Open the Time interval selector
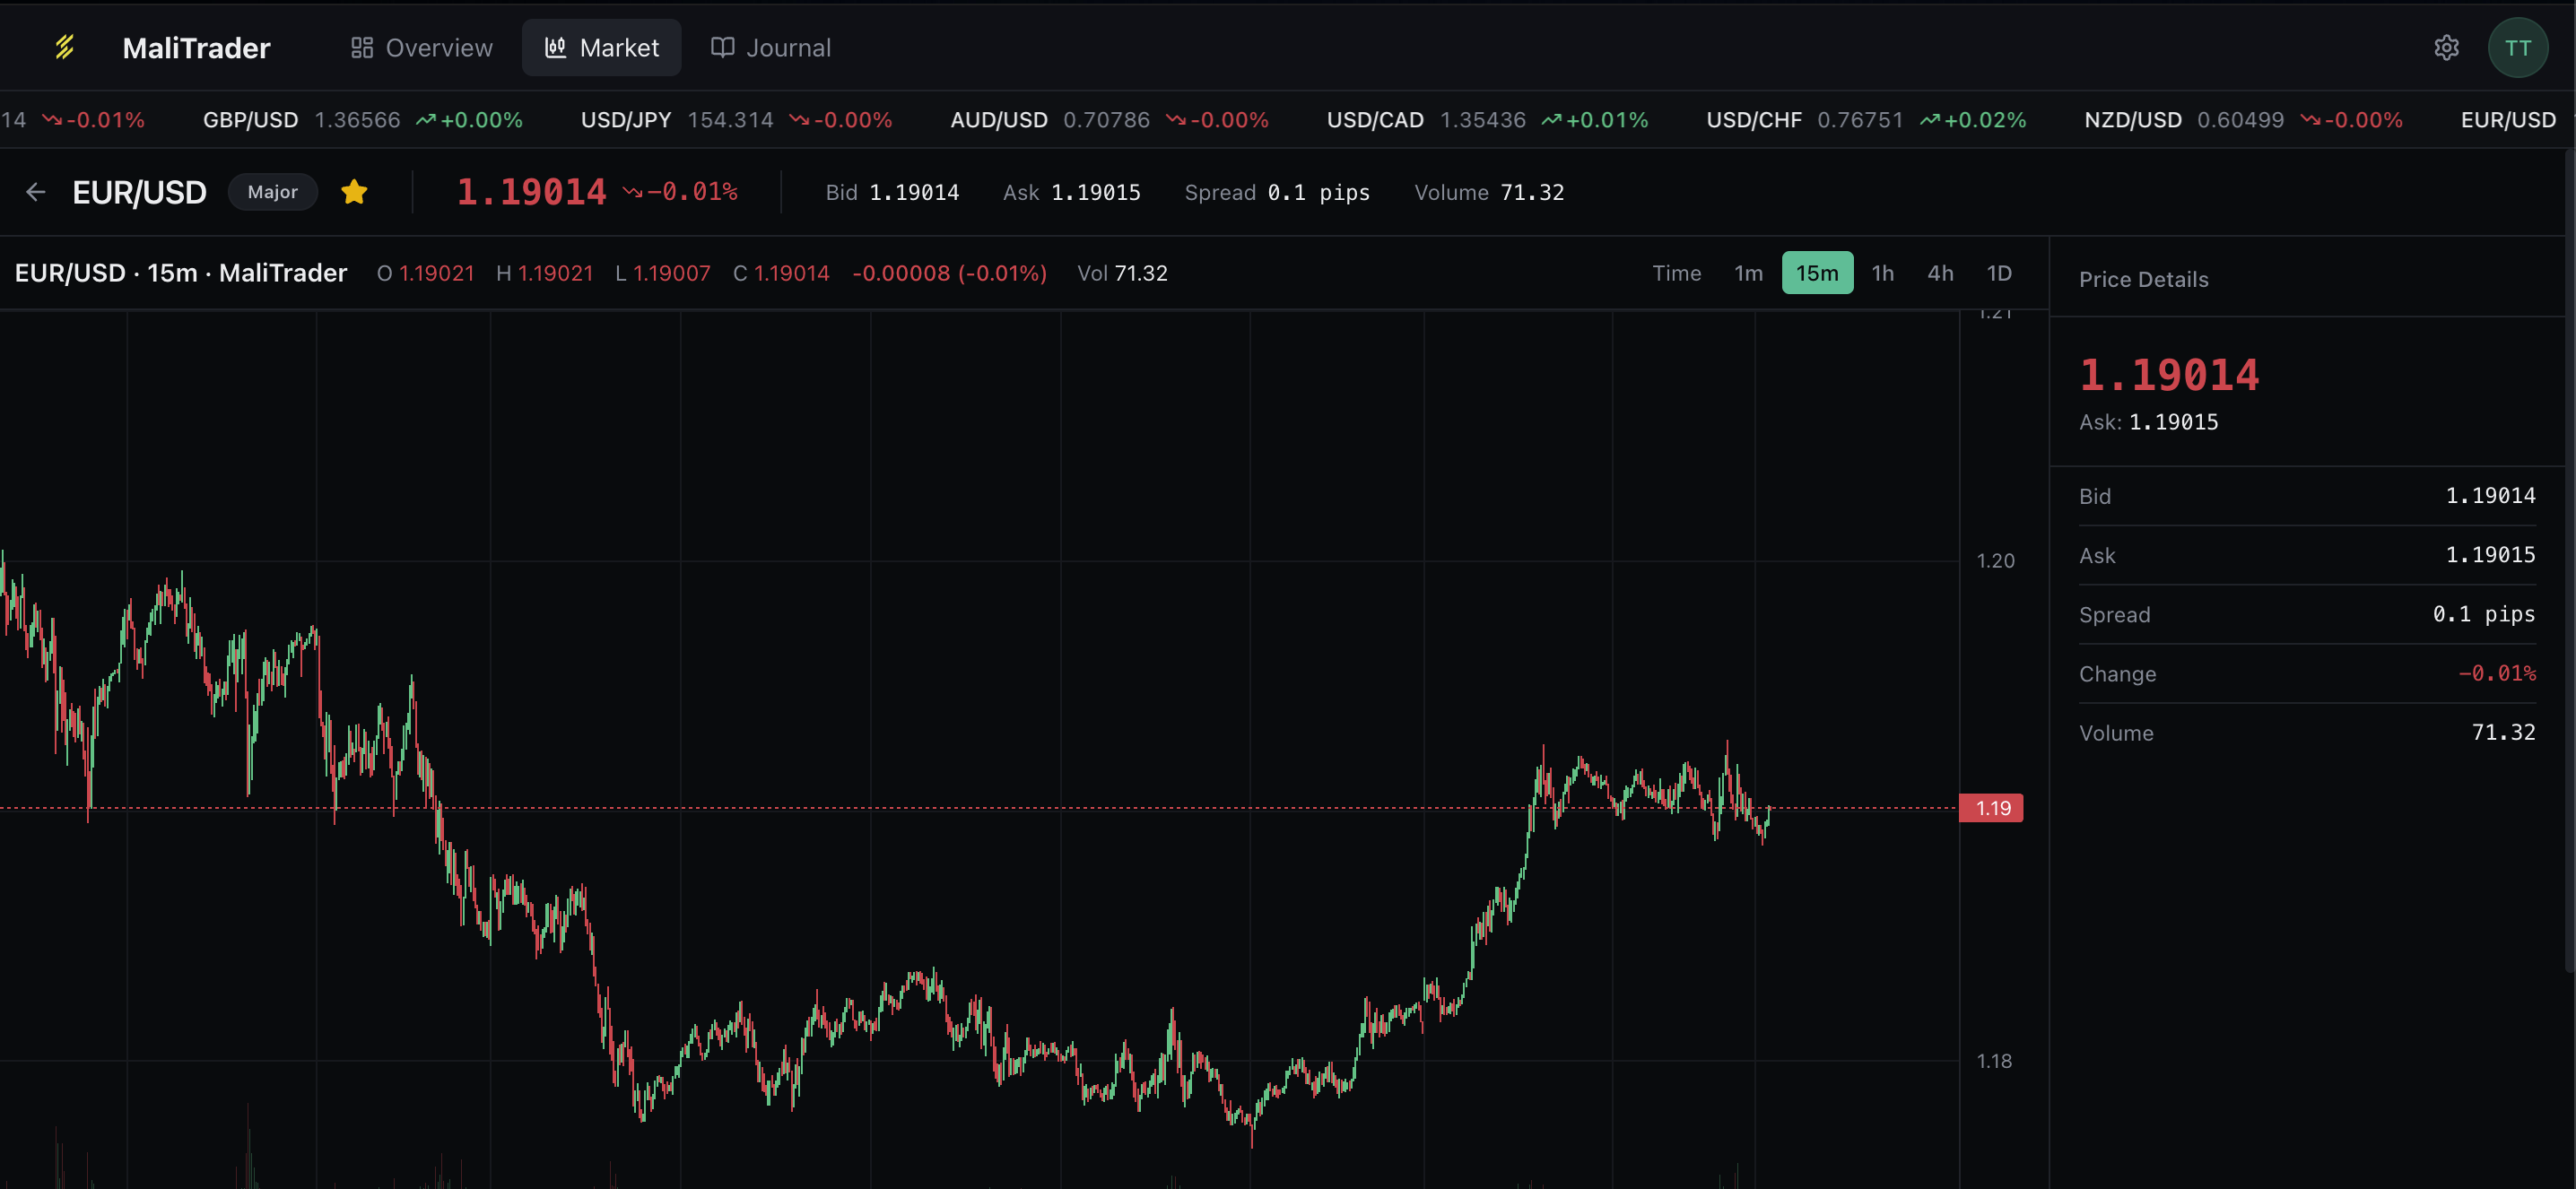 point(1677,272)
